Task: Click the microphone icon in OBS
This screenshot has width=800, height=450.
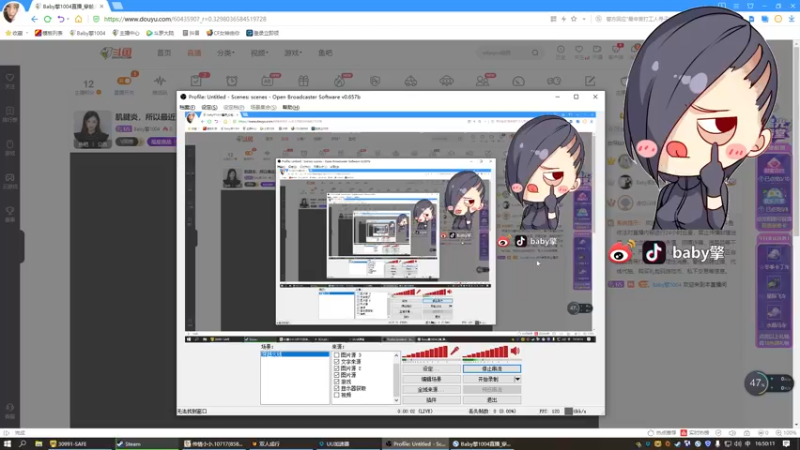Action: (454, 351)
